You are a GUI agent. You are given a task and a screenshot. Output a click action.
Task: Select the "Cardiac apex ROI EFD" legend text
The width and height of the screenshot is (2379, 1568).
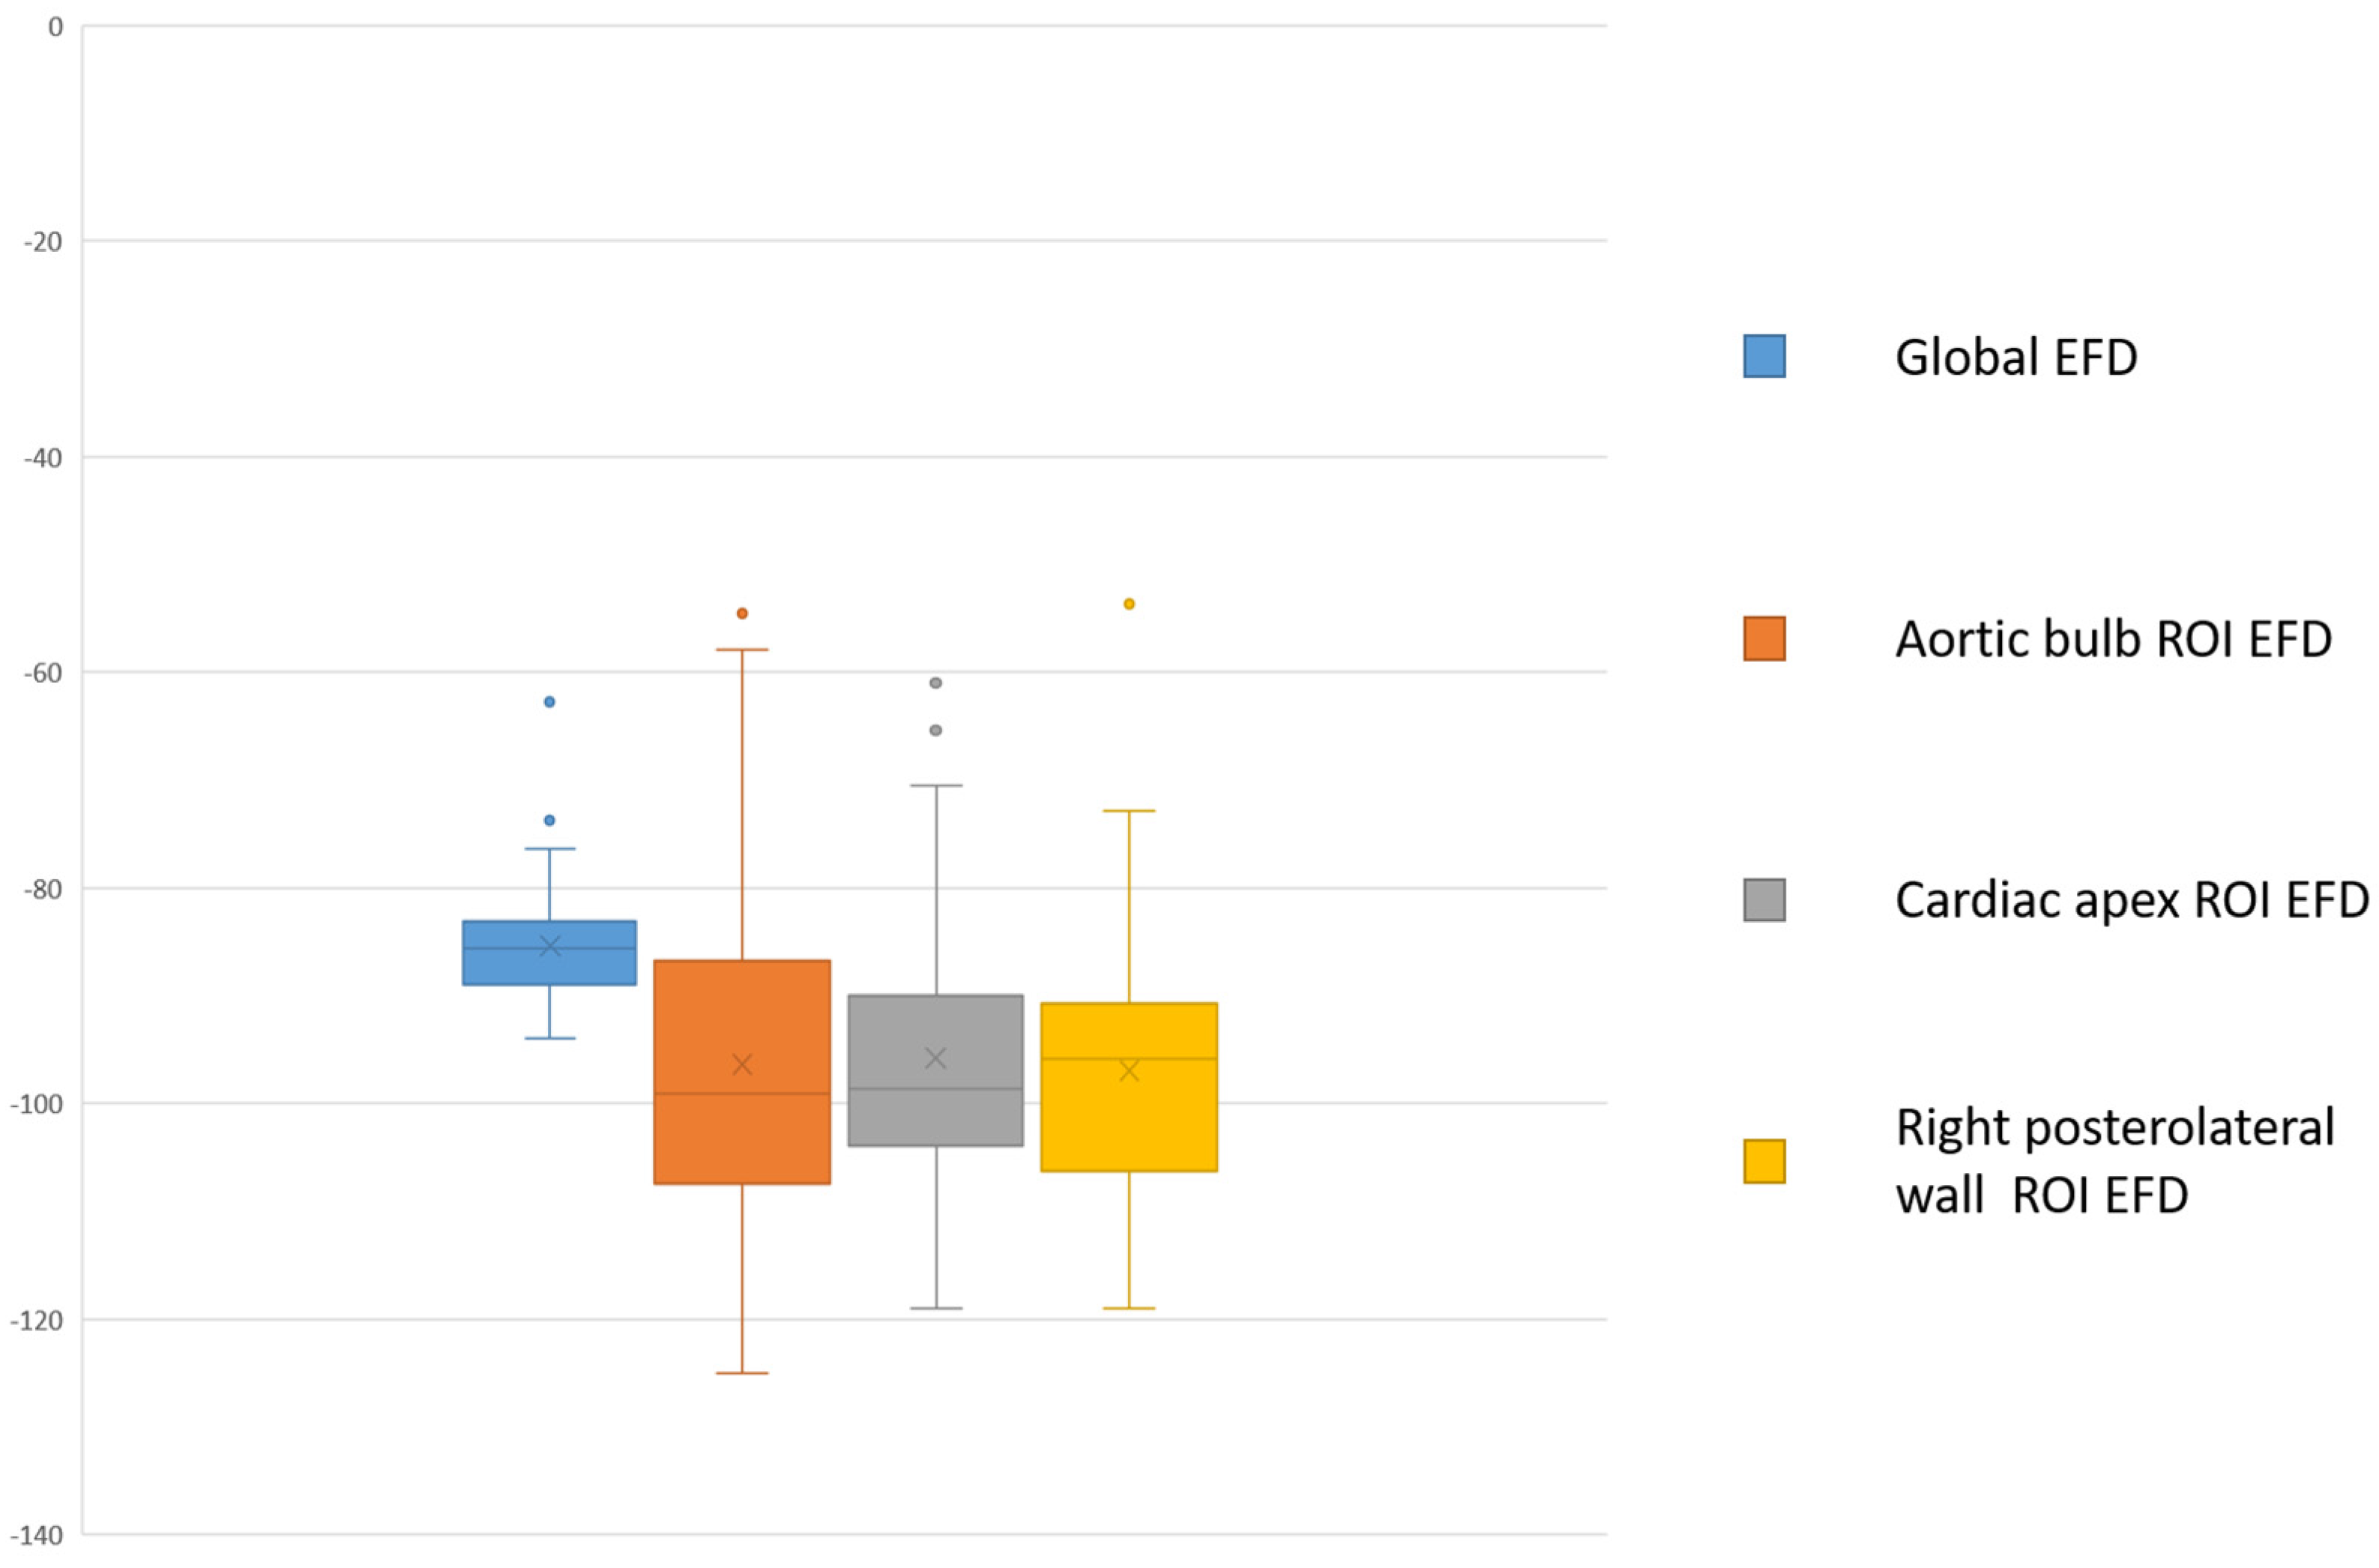point(2131,900)
